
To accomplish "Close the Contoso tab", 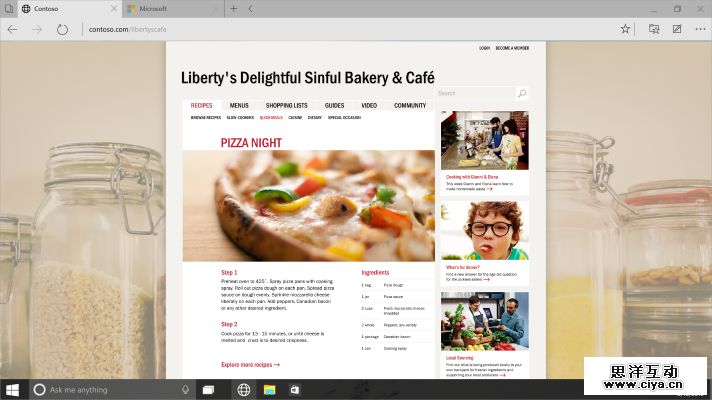I will point(114,9).
